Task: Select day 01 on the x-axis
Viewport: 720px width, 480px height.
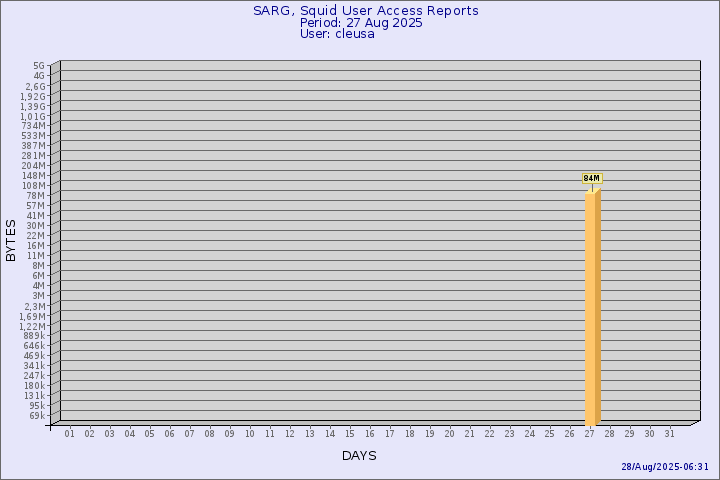Action: (x=70, y=434)
